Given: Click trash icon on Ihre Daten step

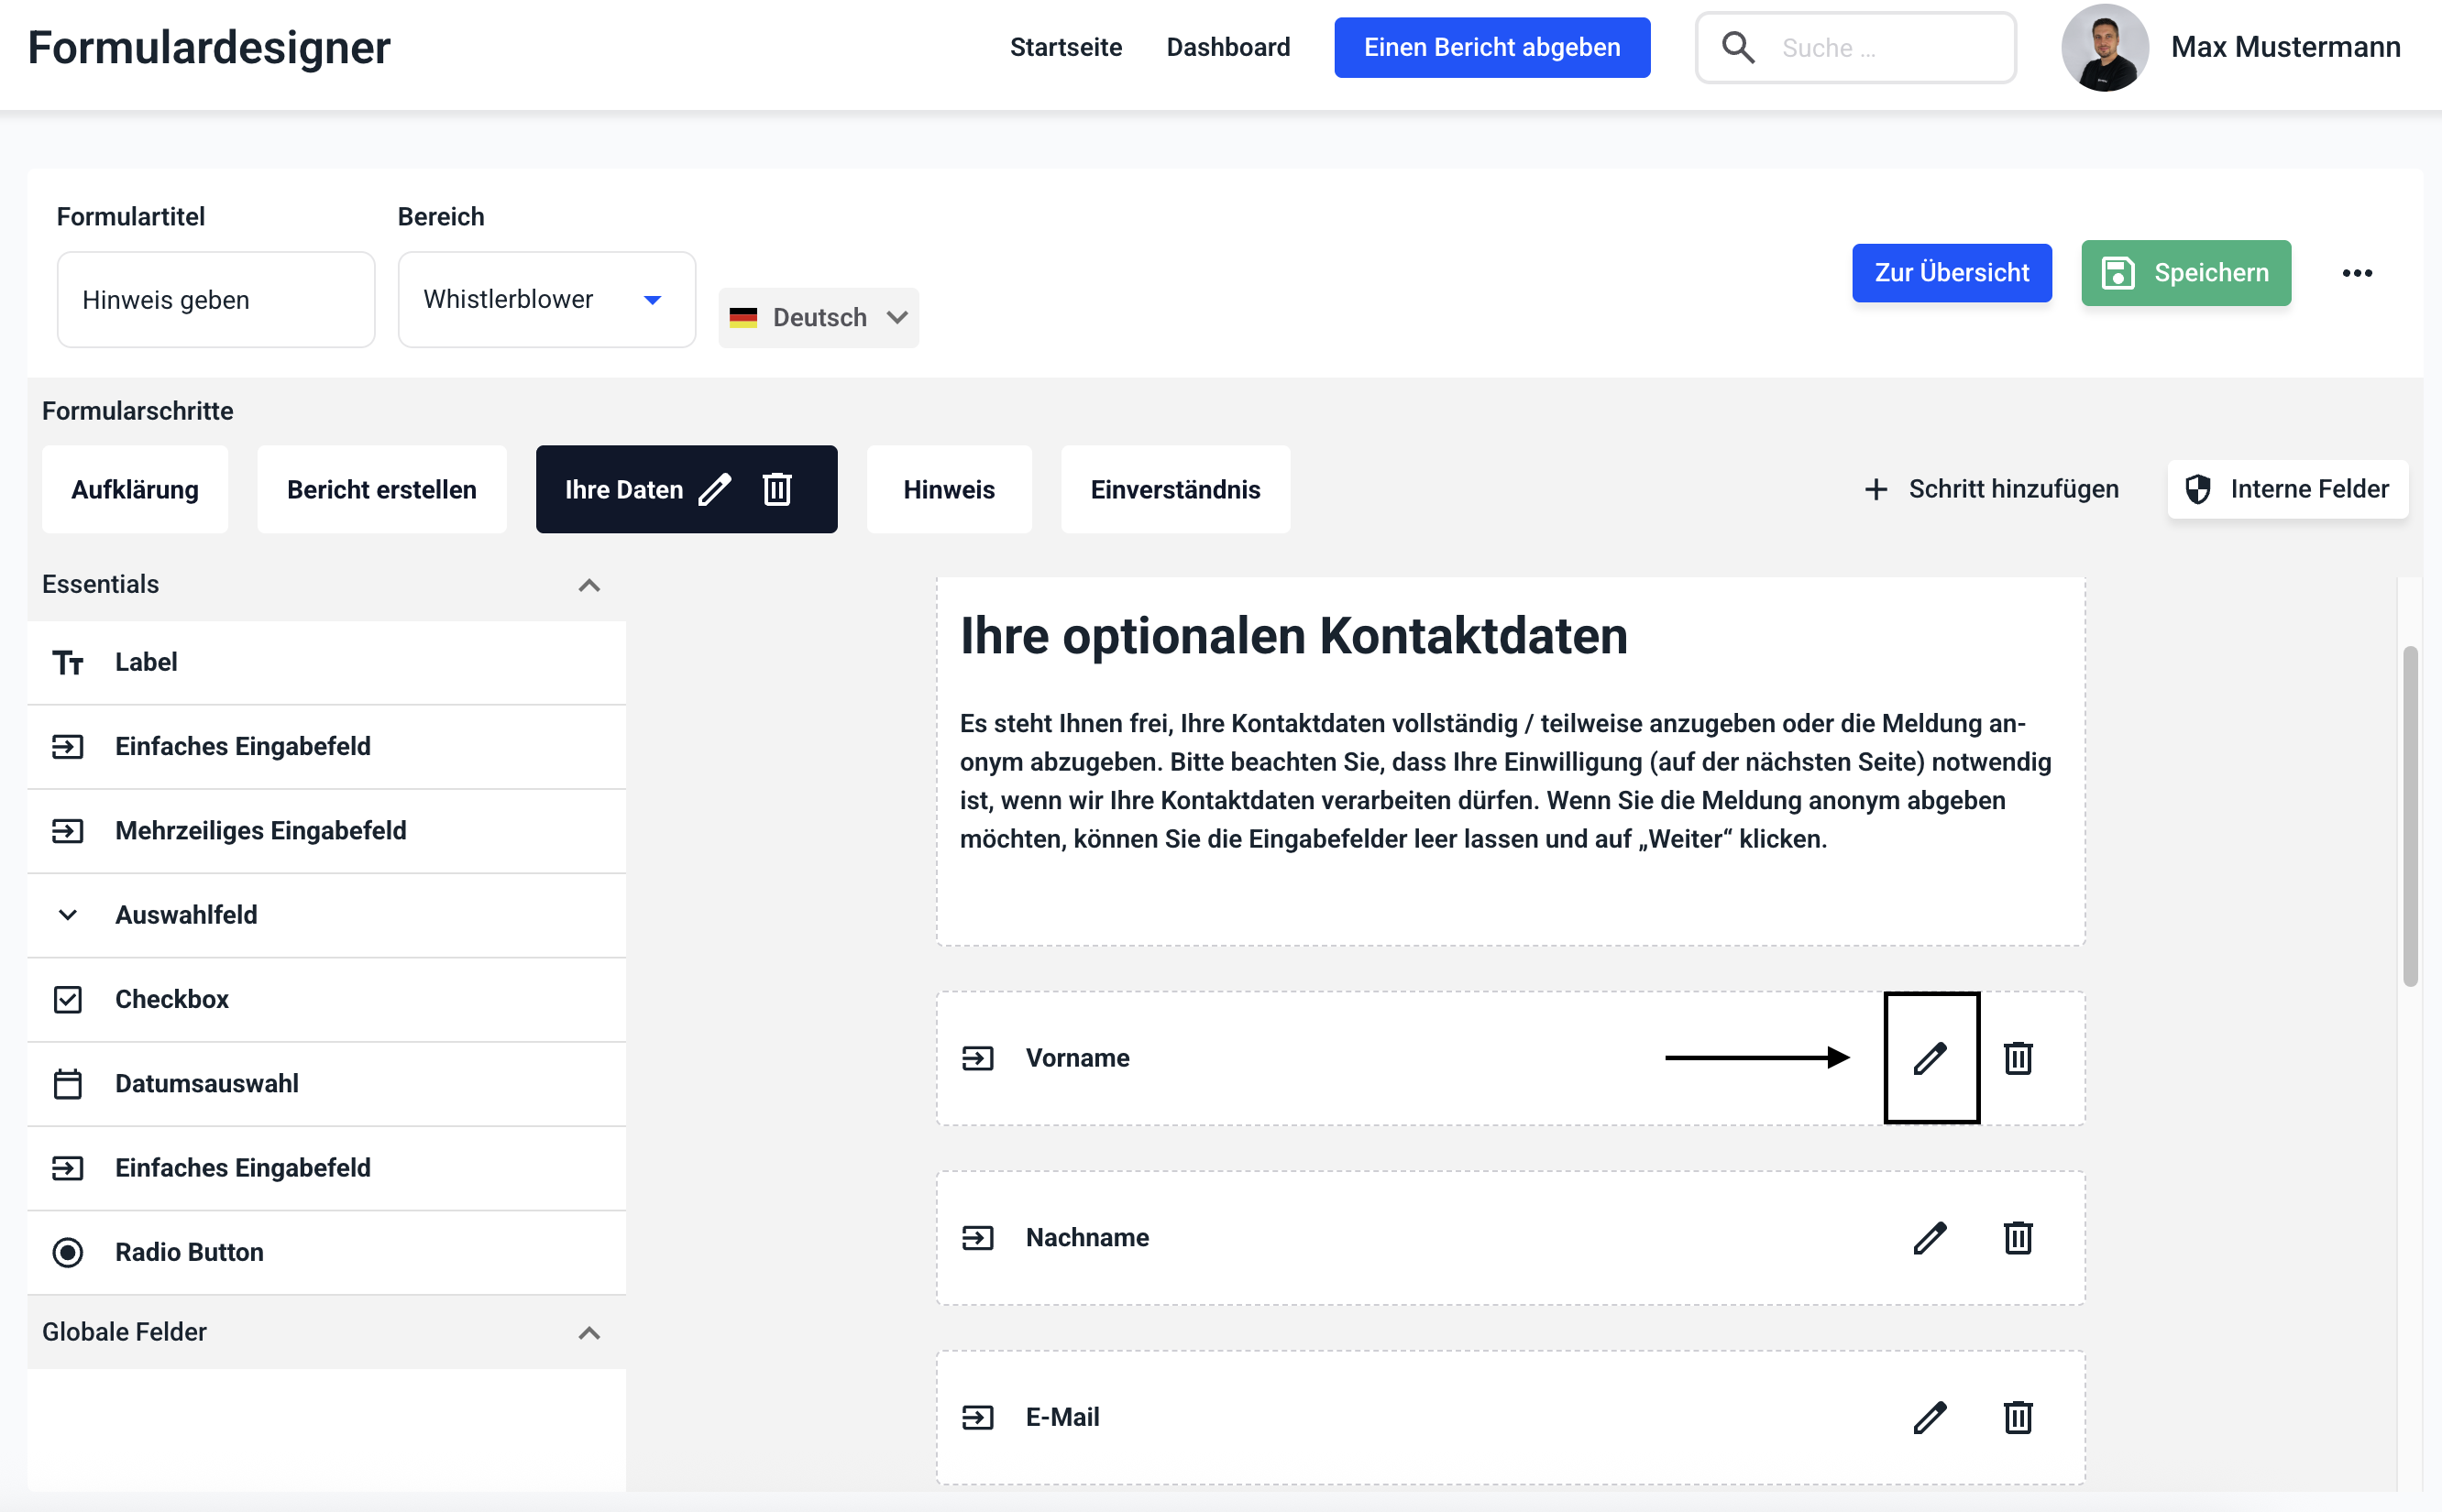Looking at the screenshot, I should 777,489.
